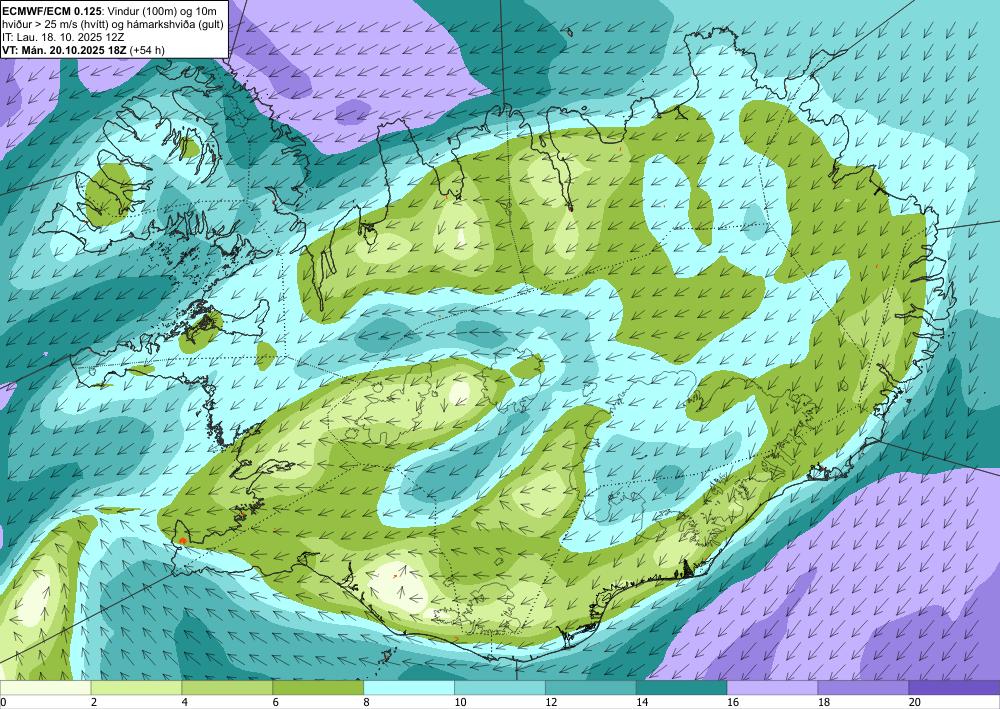The image size is (1000, 709).
Task: Click the legend label '0'
Action: (3, 702)
